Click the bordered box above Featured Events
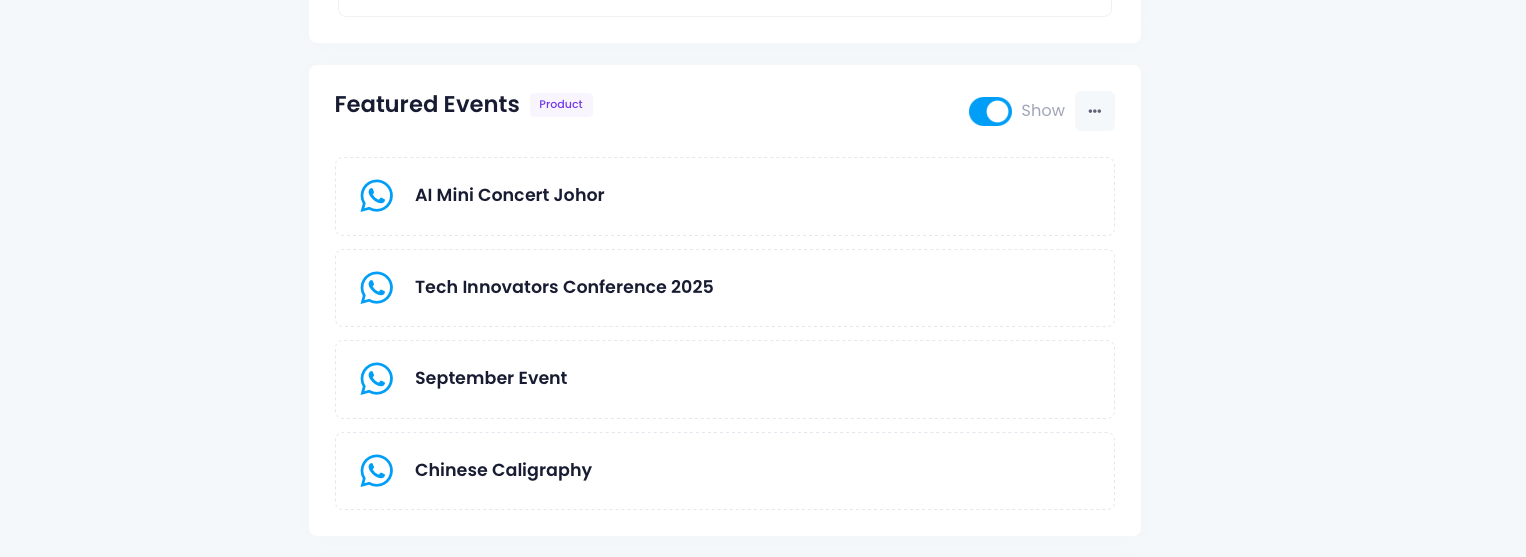This screenshot has height=557, width=1526. (724, 8)
